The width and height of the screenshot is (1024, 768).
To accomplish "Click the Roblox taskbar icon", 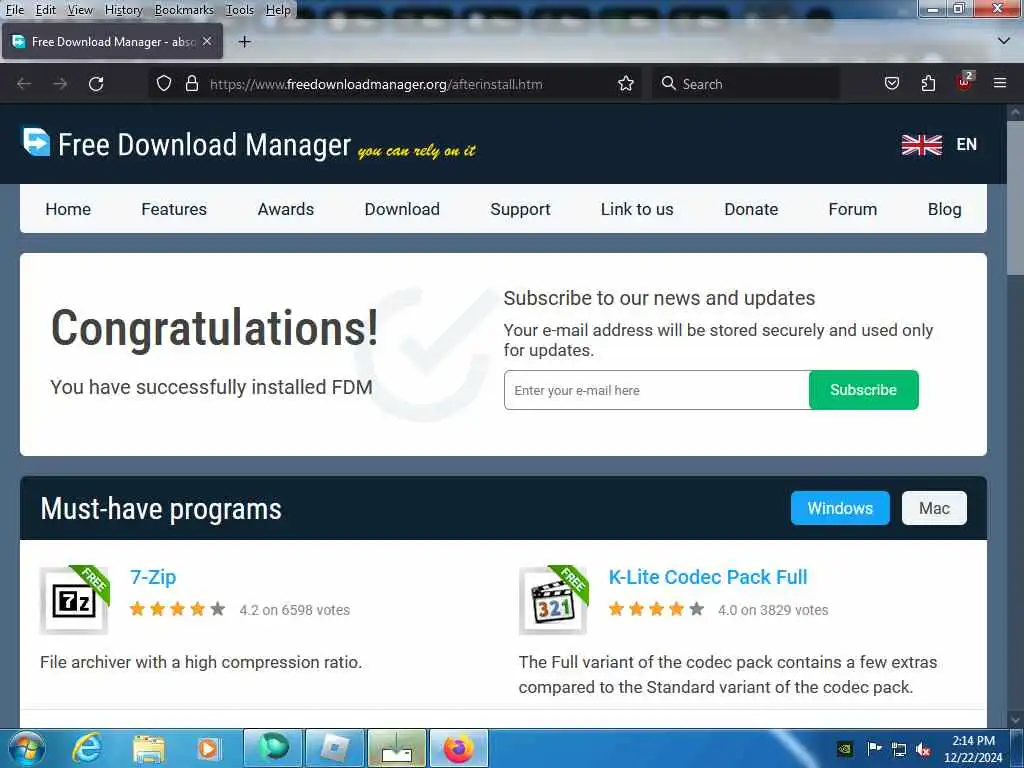I will 334,748.
